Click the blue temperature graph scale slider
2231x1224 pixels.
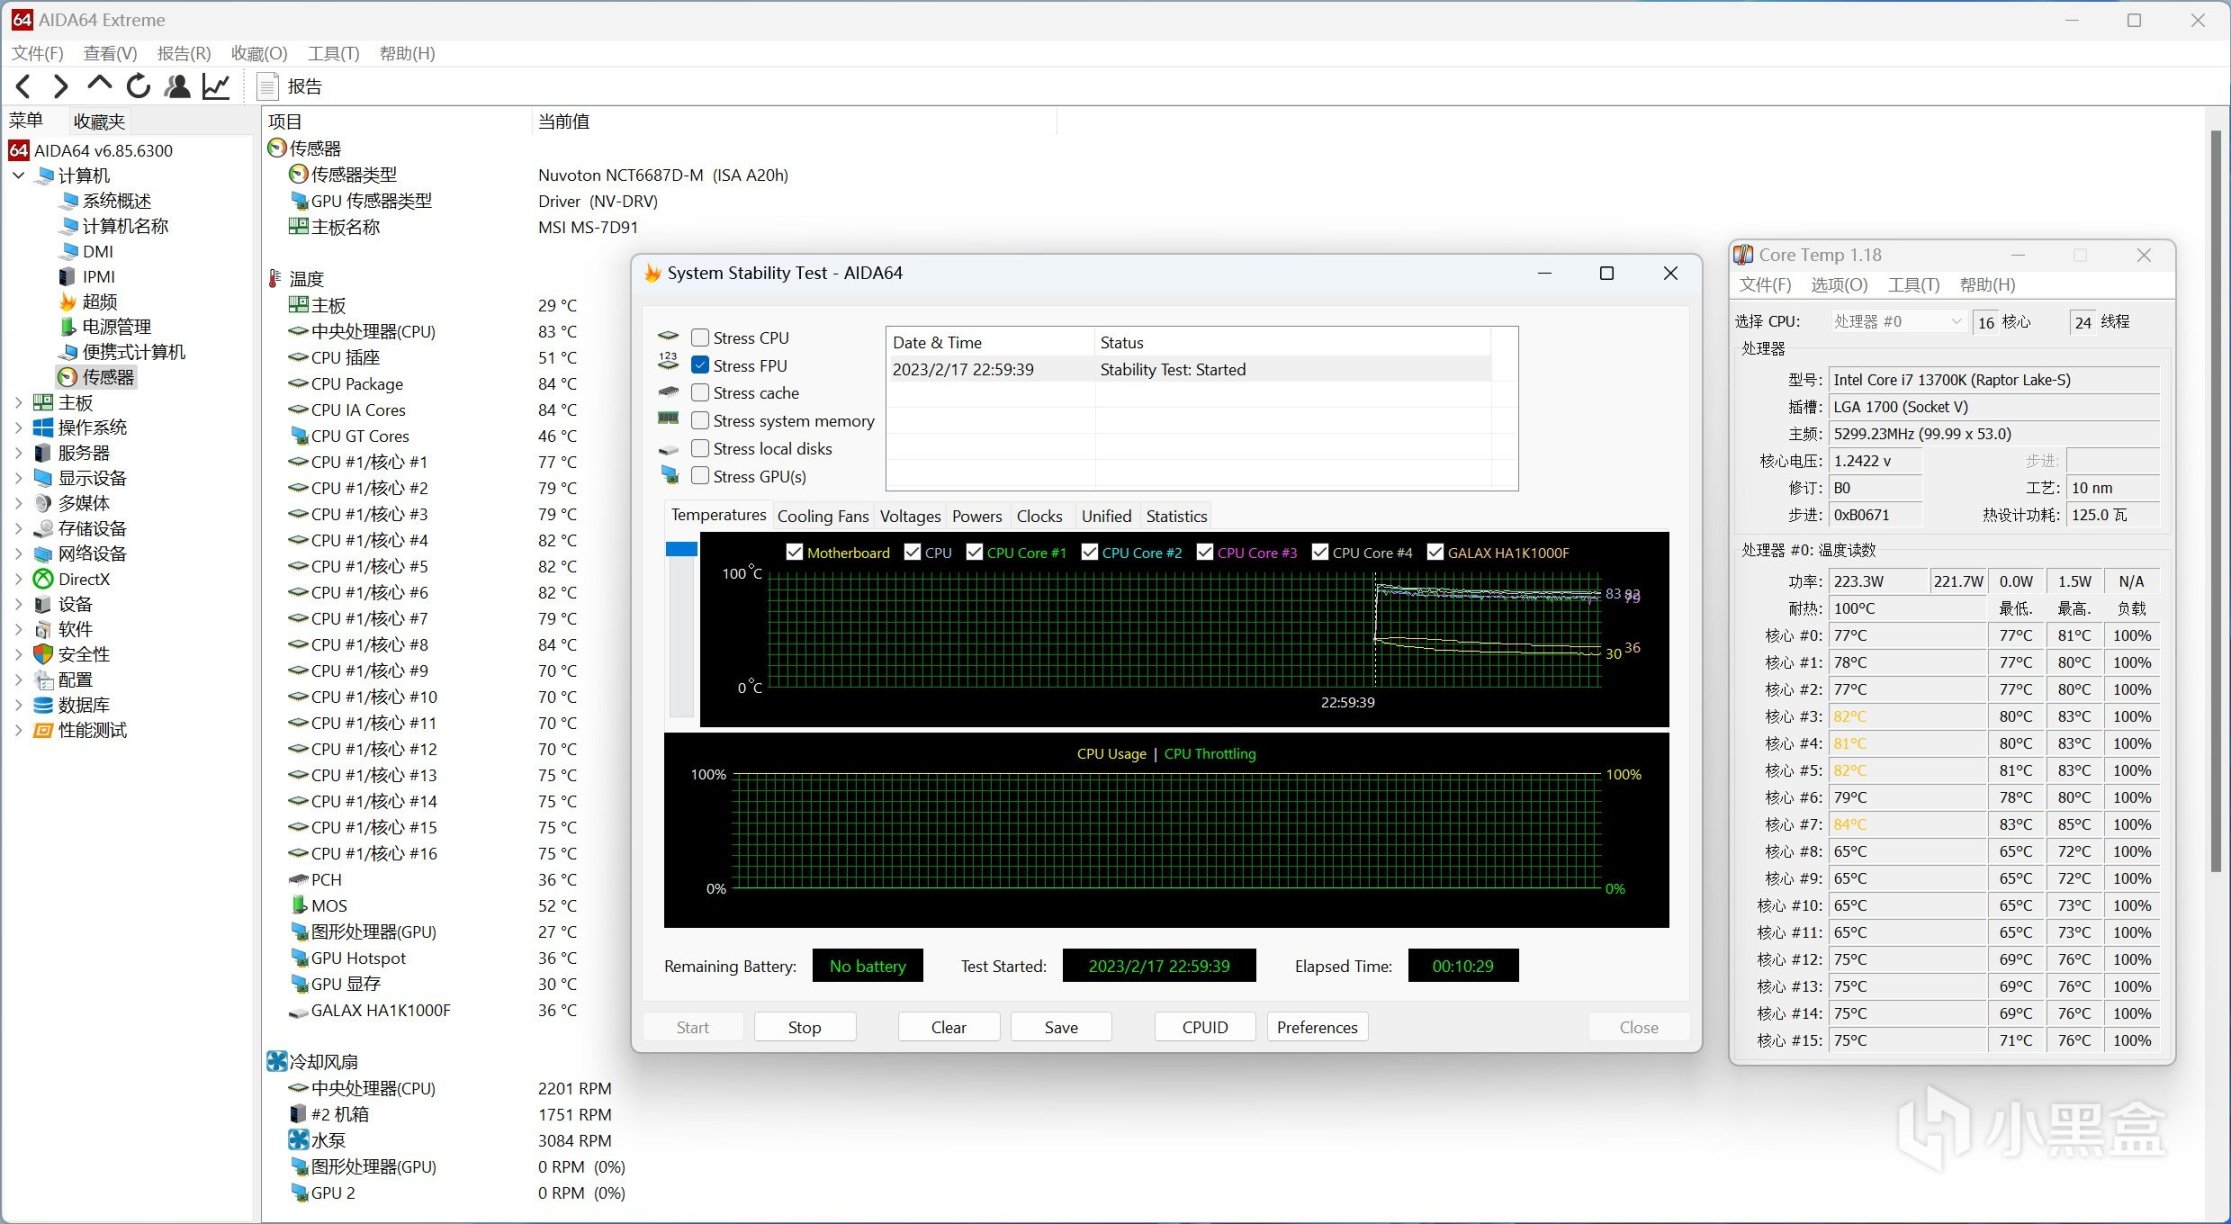pos(681,549)
